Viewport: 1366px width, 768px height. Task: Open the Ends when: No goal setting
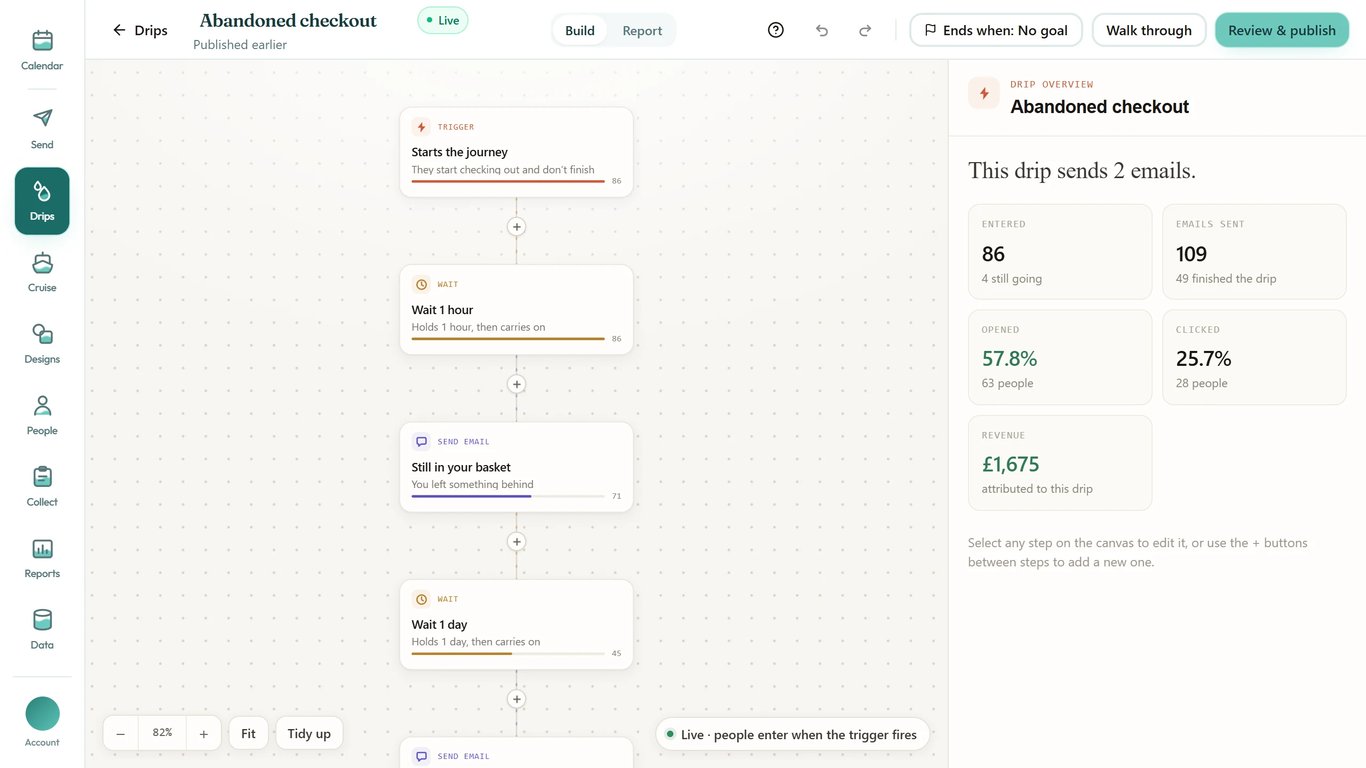pyautogui.click(x=996, y=30)
